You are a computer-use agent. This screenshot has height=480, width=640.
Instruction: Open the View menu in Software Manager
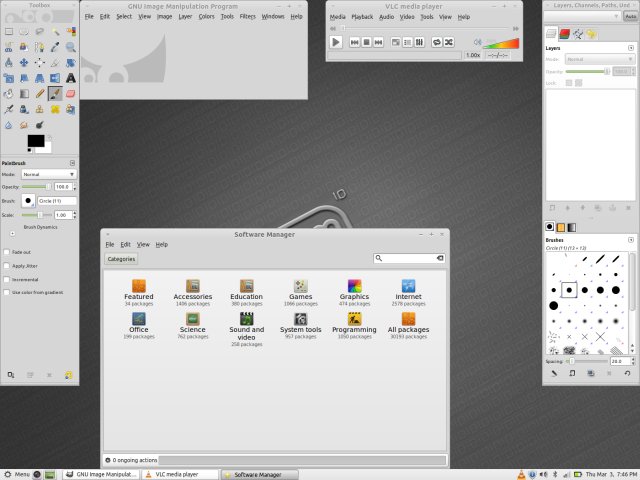(143, 244)
